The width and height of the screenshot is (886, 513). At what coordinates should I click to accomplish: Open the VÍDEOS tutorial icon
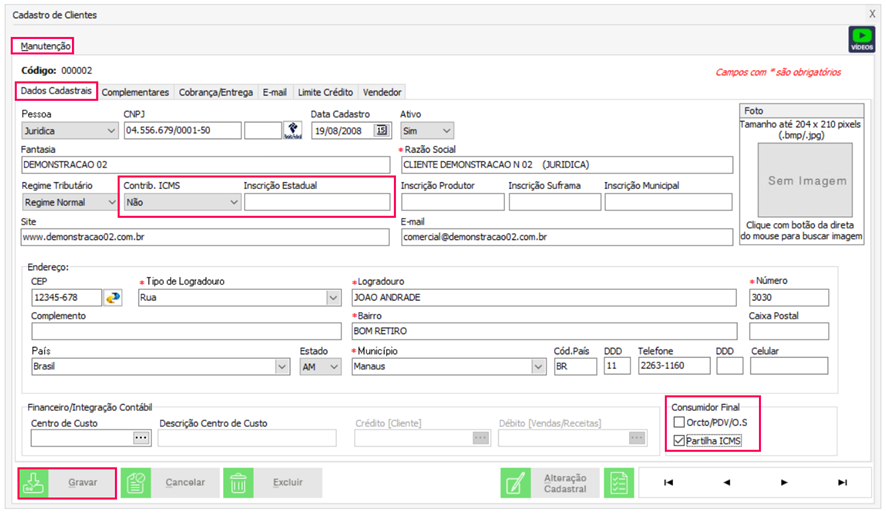tap(861, 39)
